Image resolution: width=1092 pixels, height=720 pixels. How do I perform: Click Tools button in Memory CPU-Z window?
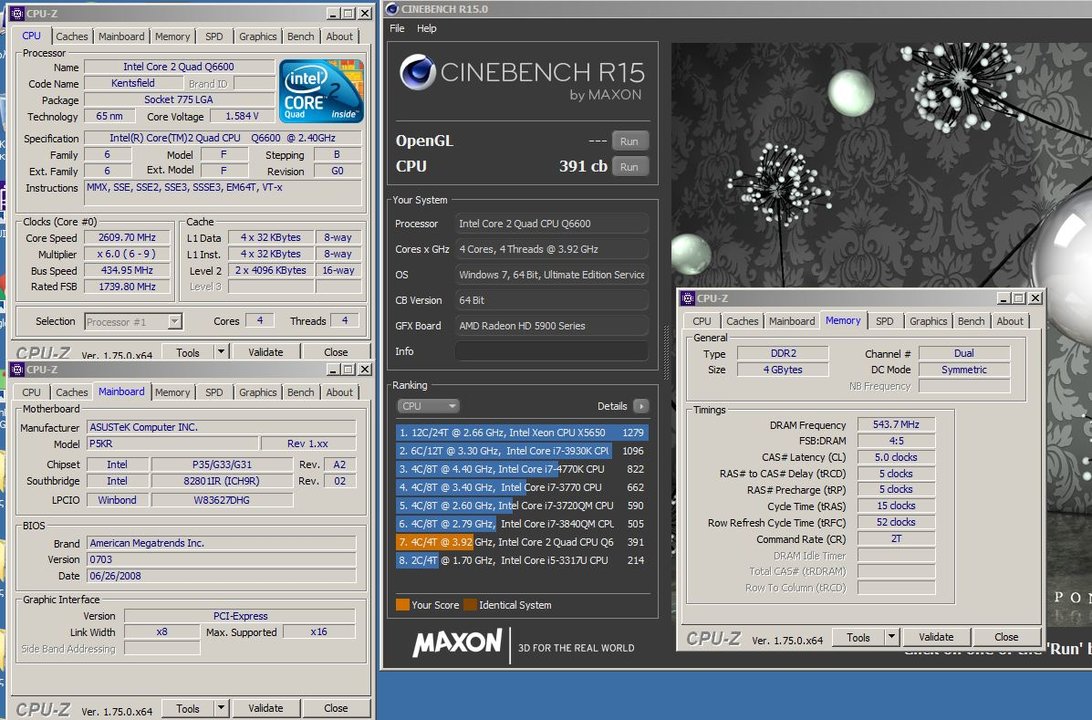(x=858, y=636)
